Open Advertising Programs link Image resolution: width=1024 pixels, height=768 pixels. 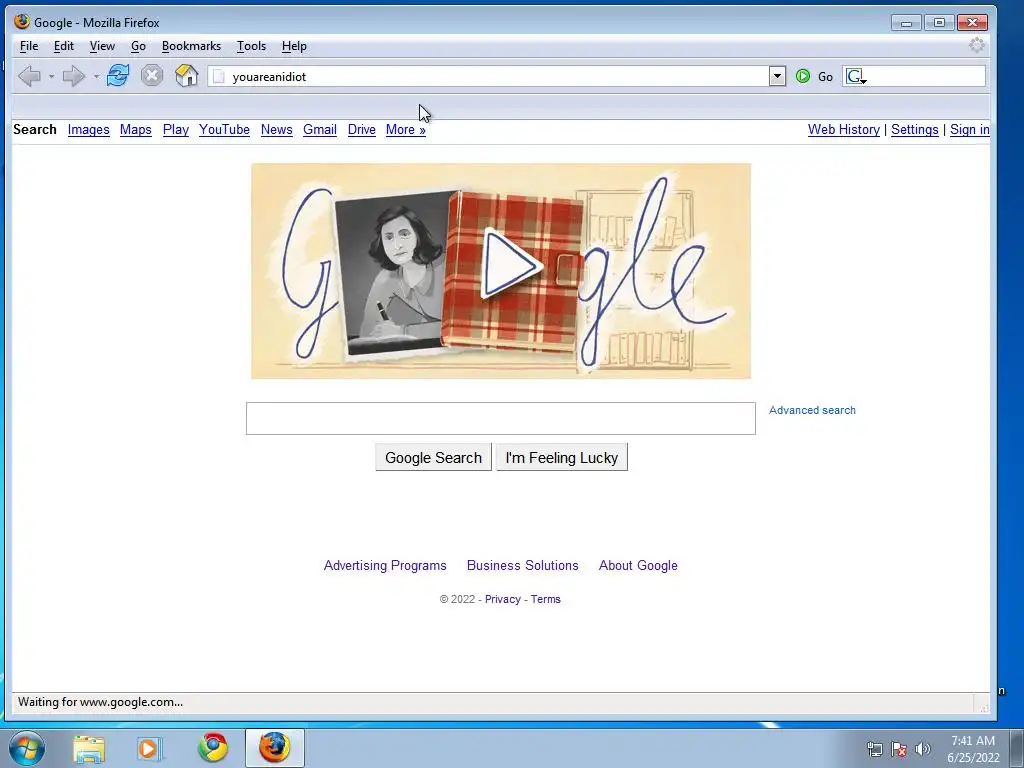pos(385,566)
